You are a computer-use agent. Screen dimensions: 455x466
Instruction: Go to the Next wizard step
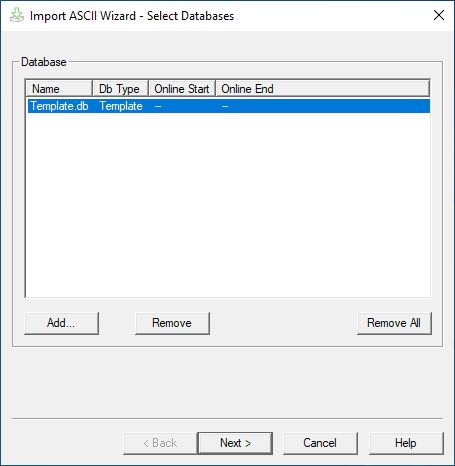point(235,443)
